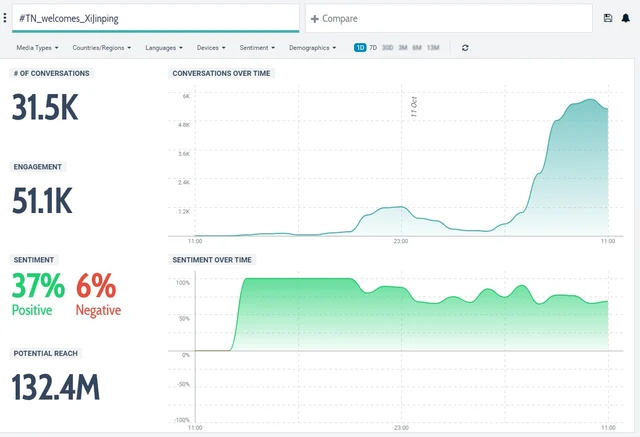The height and width of the screenshot is (437, 640).
Task: Click the POTENTIAL REACH label
Action: pyautogui.click(x=45, y=353)
